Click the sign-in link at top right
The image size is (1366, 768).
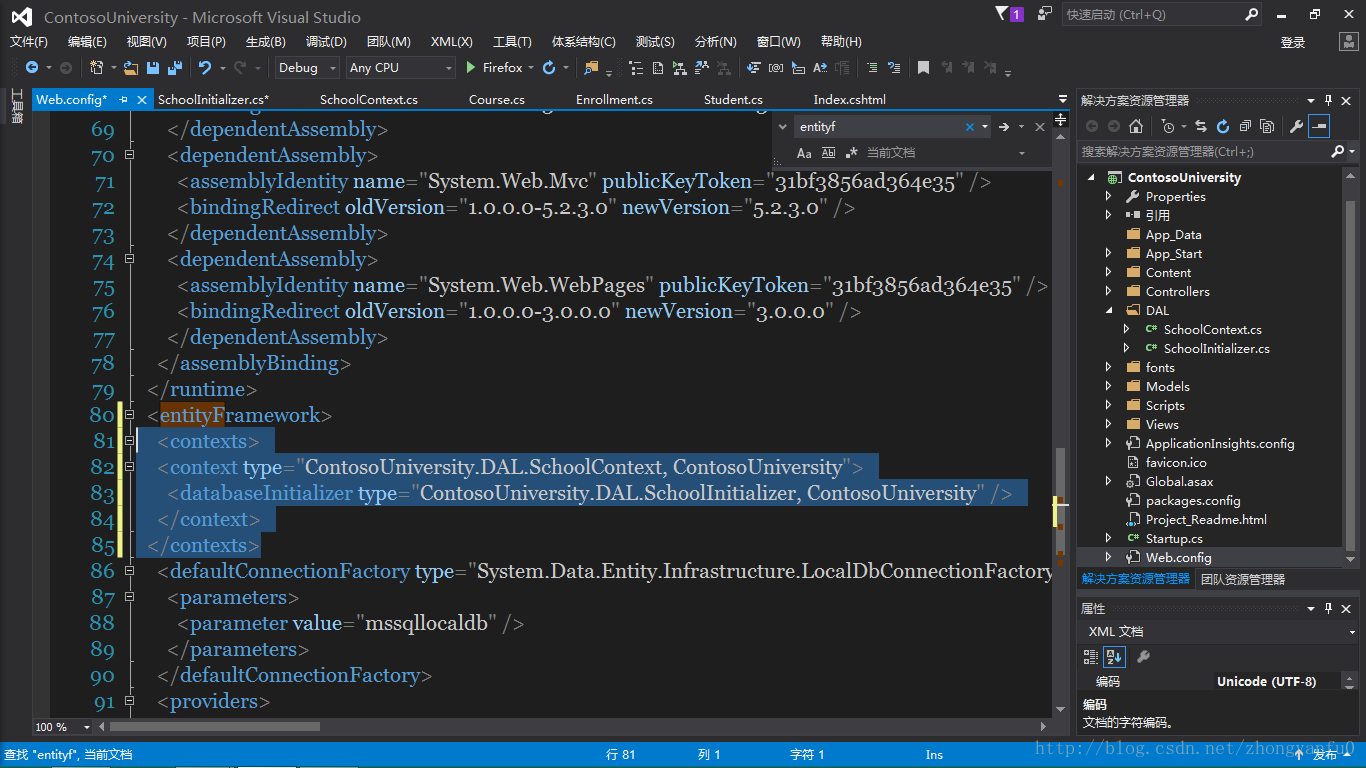1293,42
